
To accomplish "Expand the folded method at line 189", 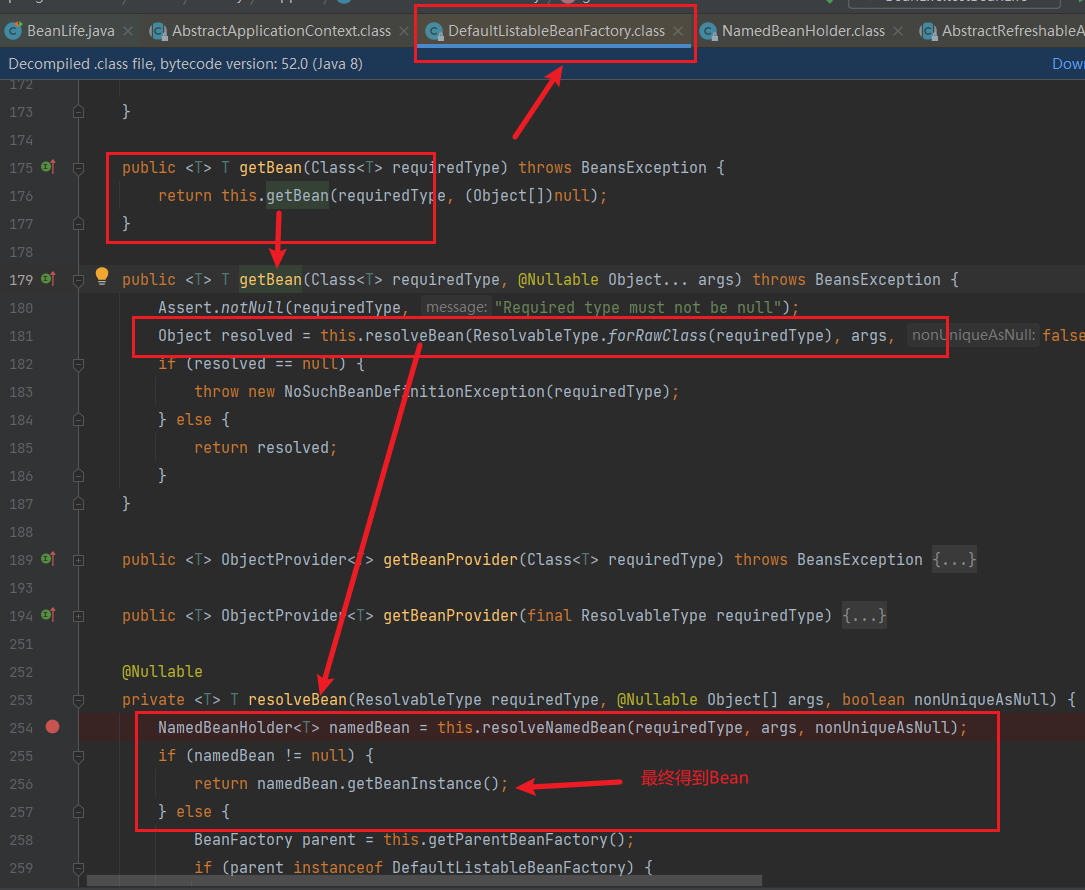I will pyautogui.click(x=79, y=560).
